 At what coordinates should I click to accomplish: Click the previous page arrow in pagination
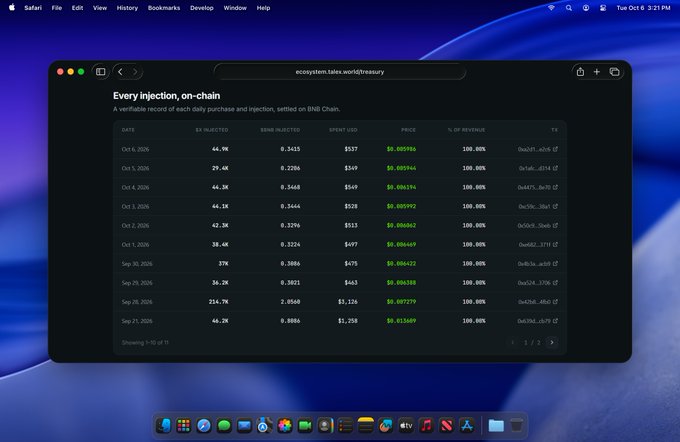[x=513, y=342]
